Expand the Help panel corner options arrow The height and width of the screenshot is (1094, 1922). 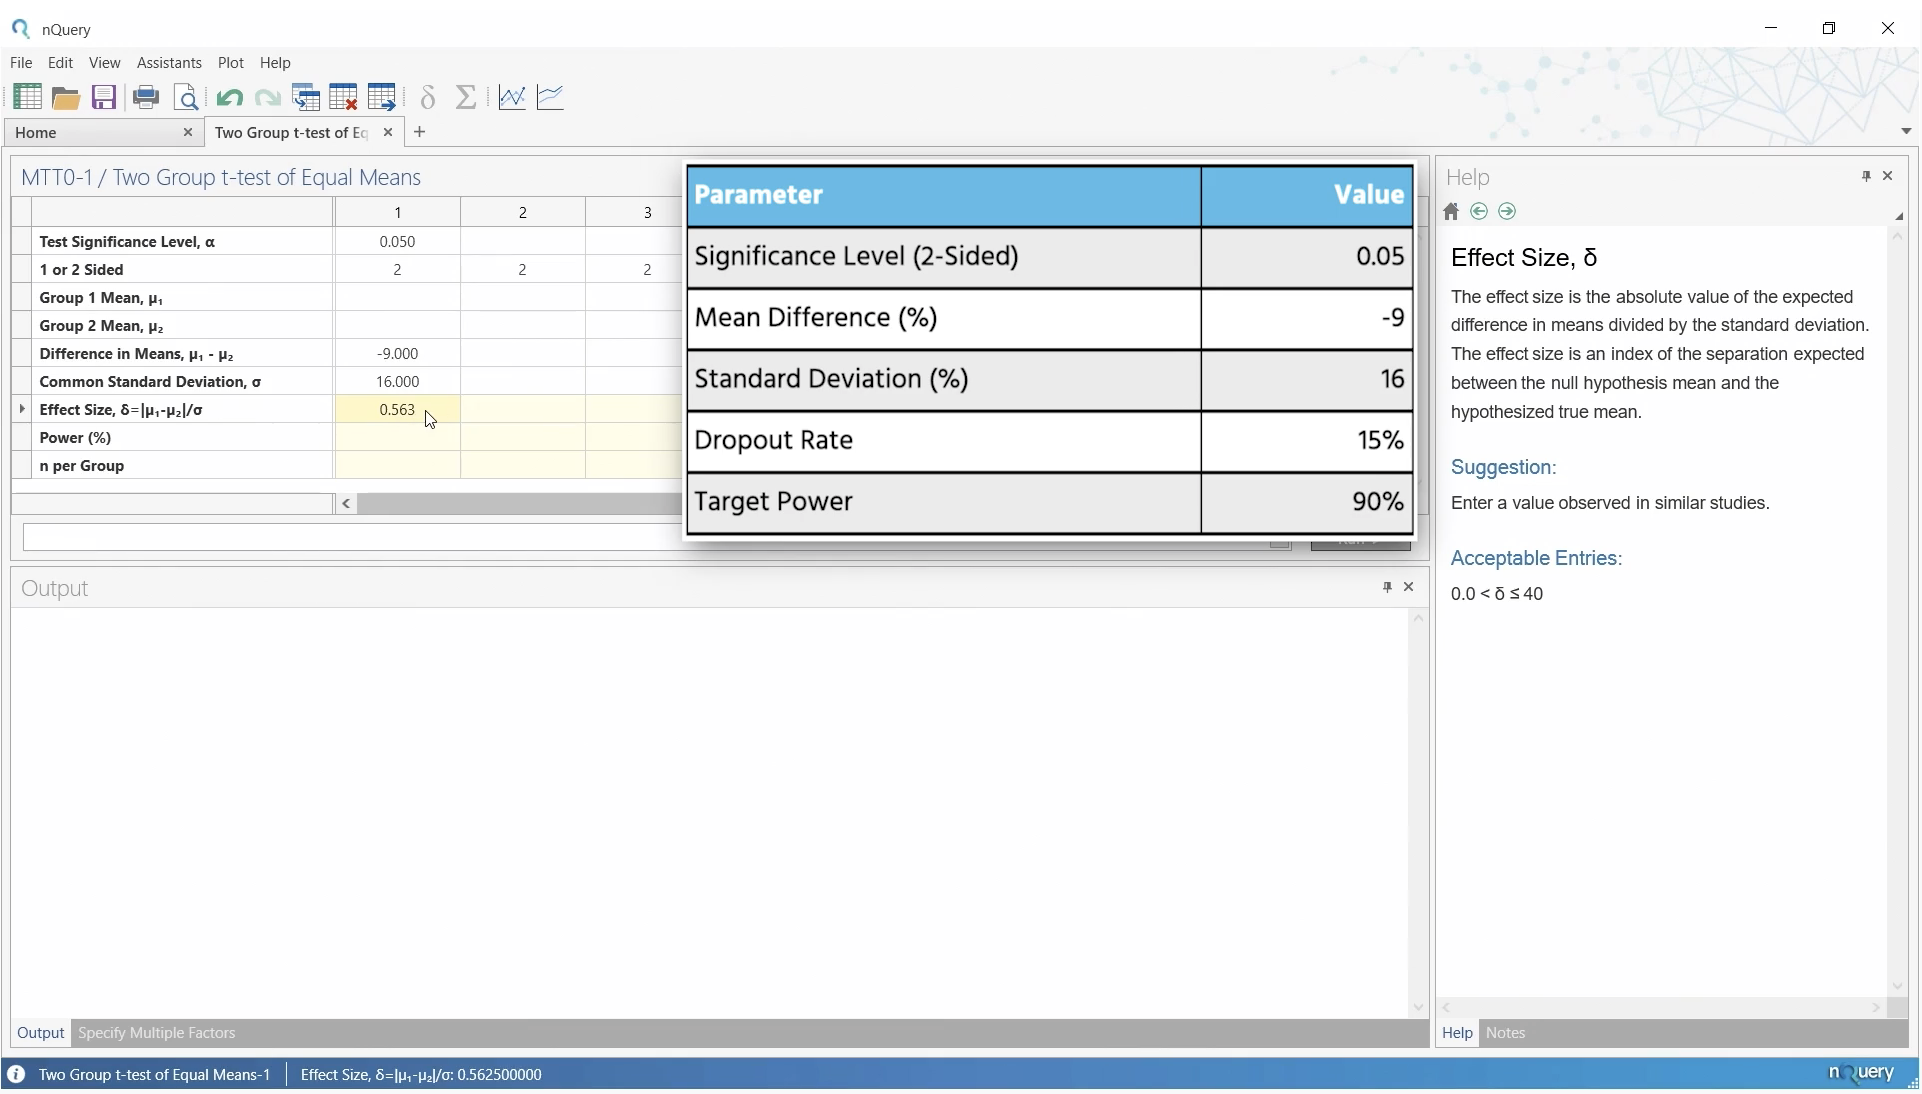(x=1899, y=216)
